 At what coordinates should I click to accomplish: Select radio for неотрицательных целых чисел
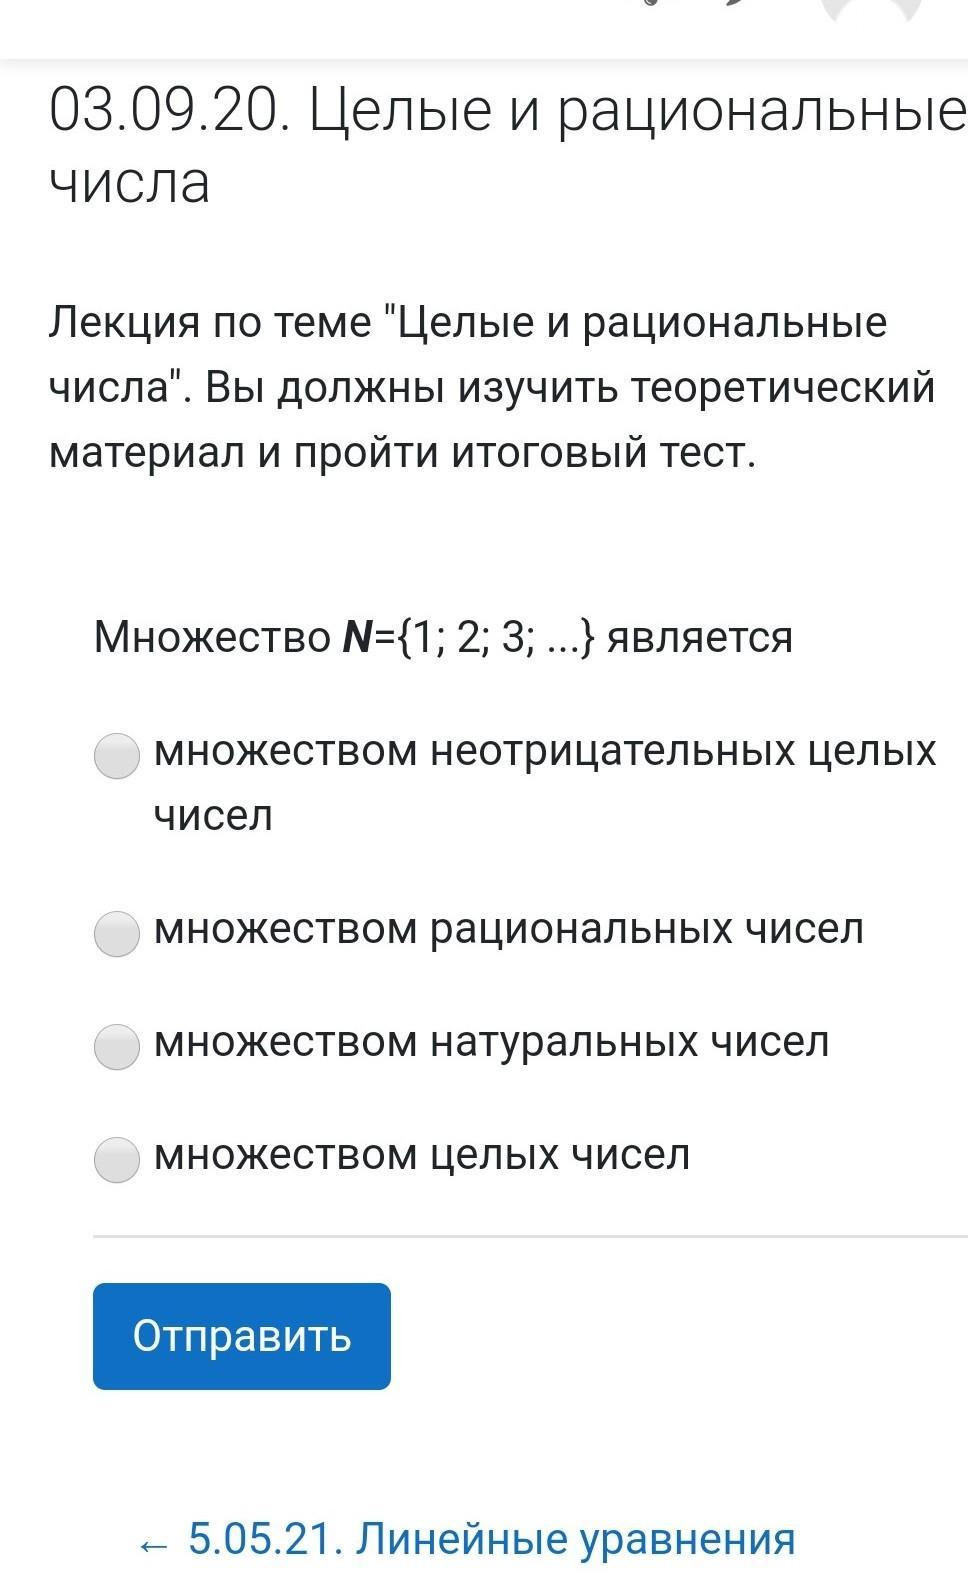click(x=117, y=755)
